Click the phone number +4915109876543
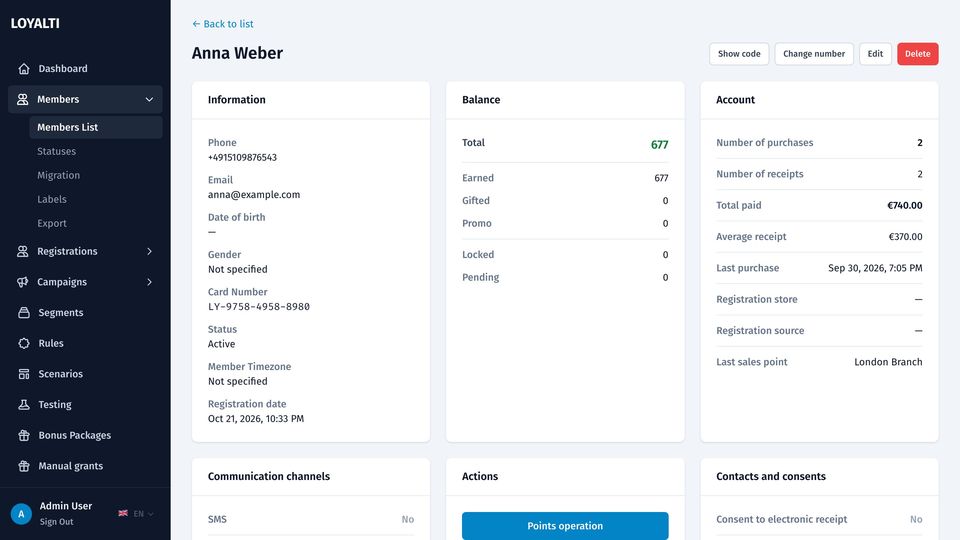Viewport: 960px width, 540px height. (x=242, y=157)
